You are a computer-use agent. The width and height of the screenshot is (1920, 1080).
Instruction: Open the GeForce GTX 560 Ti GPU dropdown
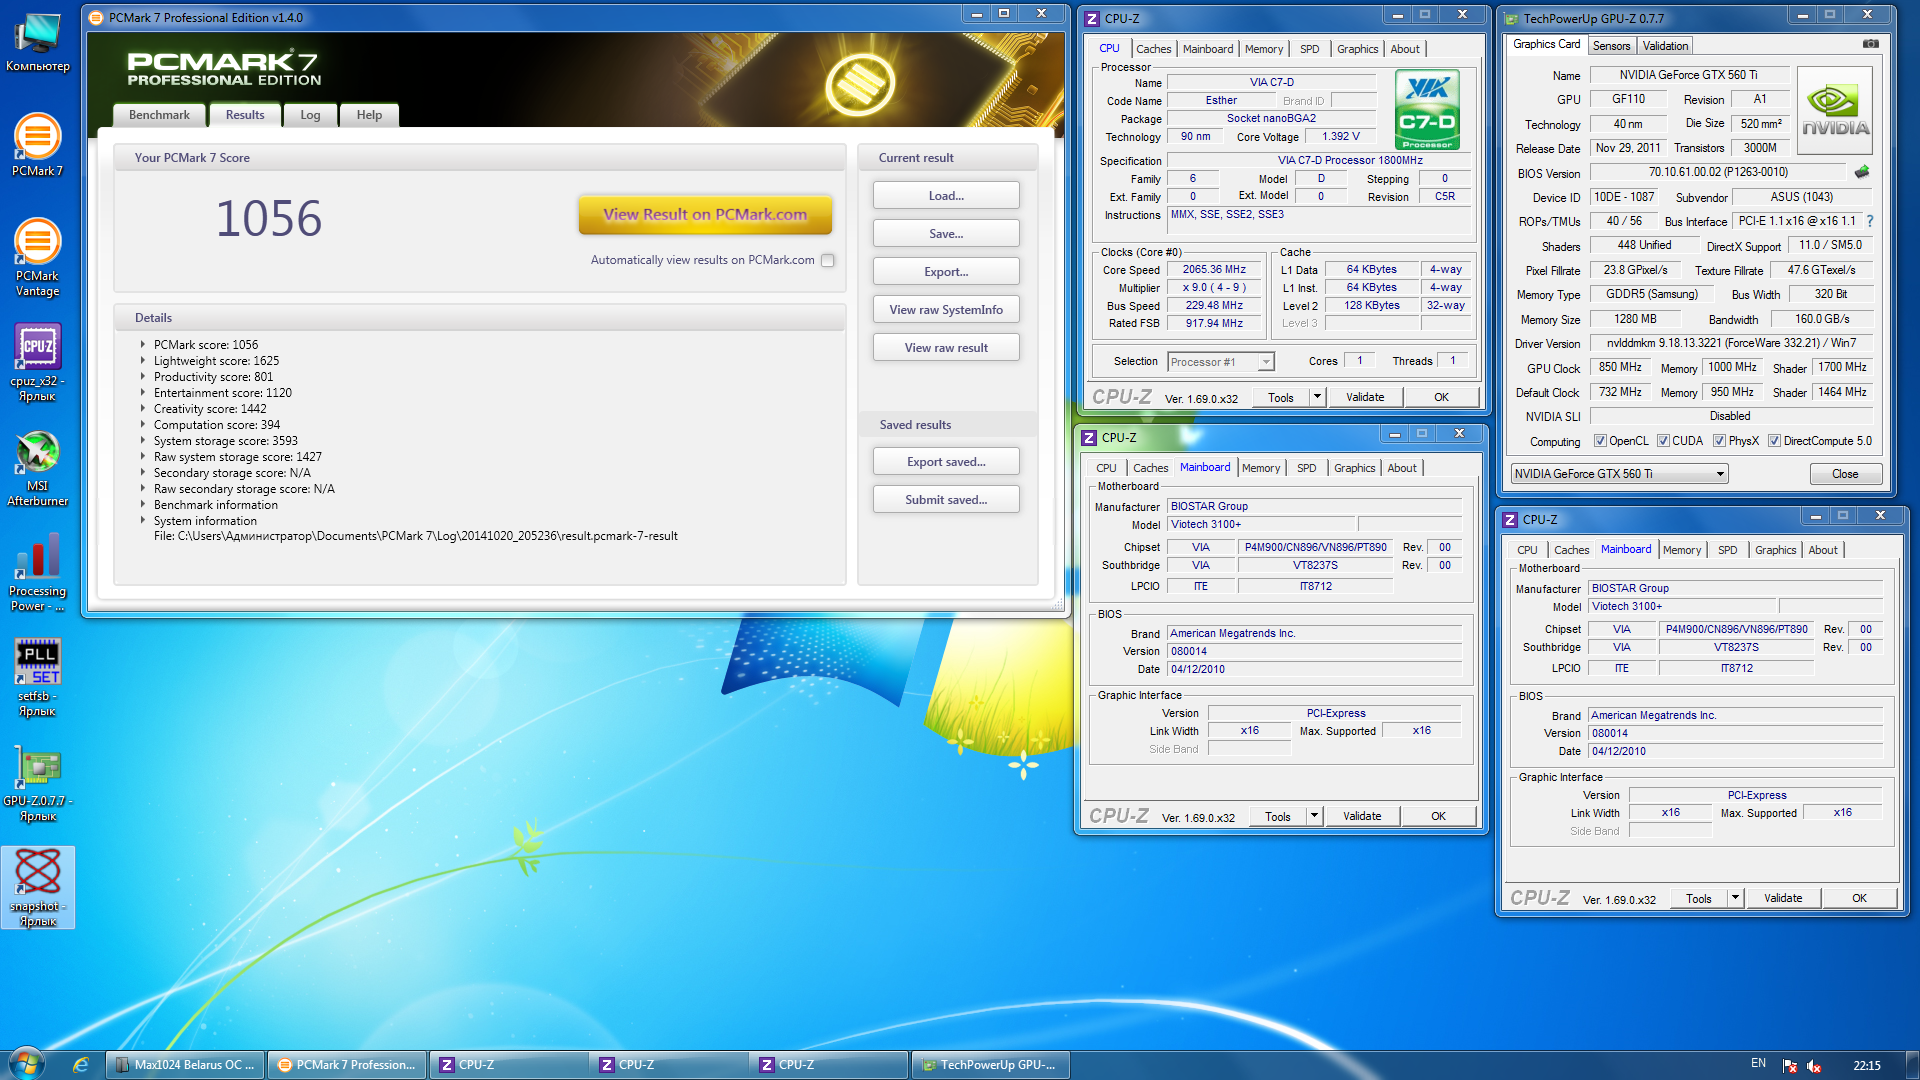pos(1619,474)
